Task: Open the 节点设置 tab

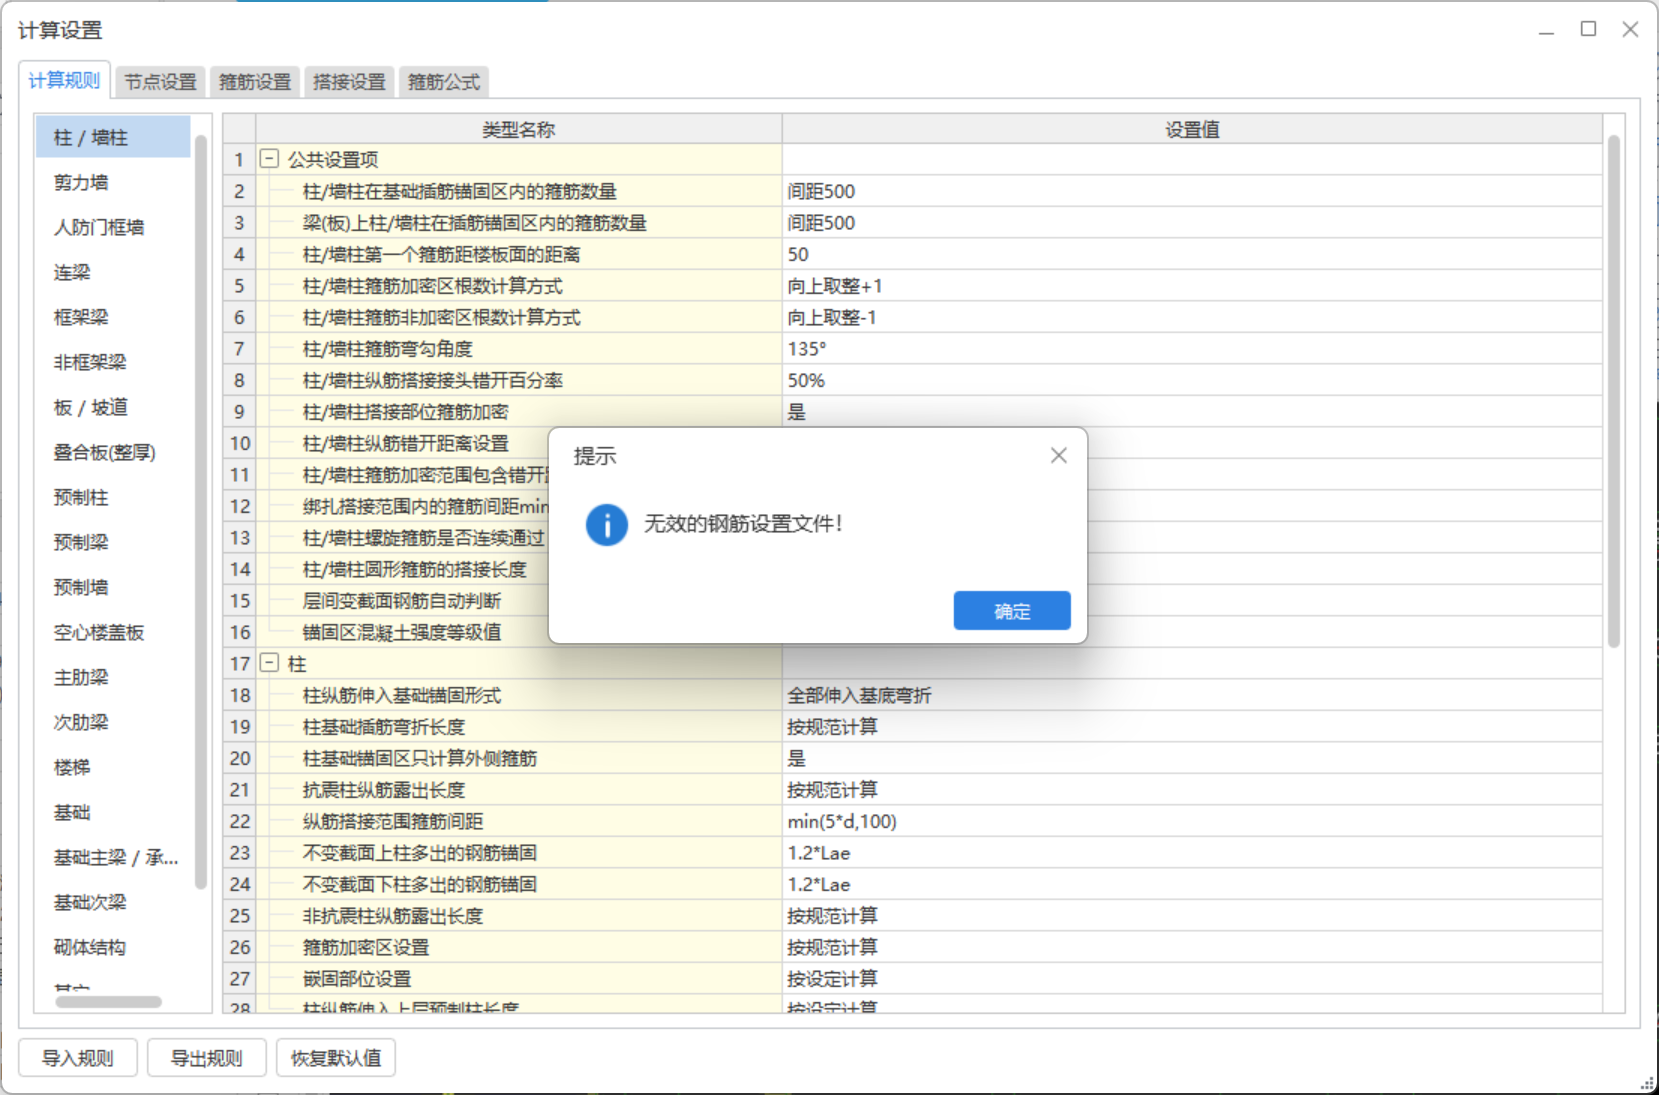Action: 160,82
